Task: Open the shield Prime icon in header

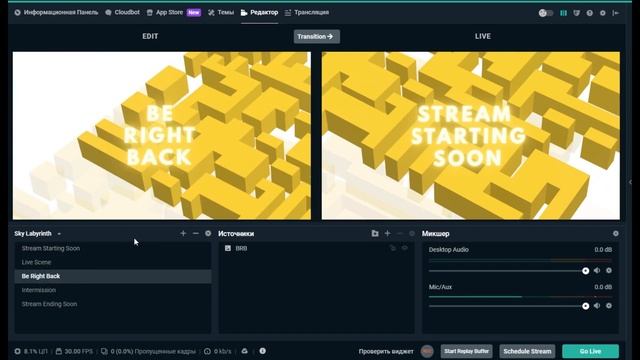Action: click(576, 13)
